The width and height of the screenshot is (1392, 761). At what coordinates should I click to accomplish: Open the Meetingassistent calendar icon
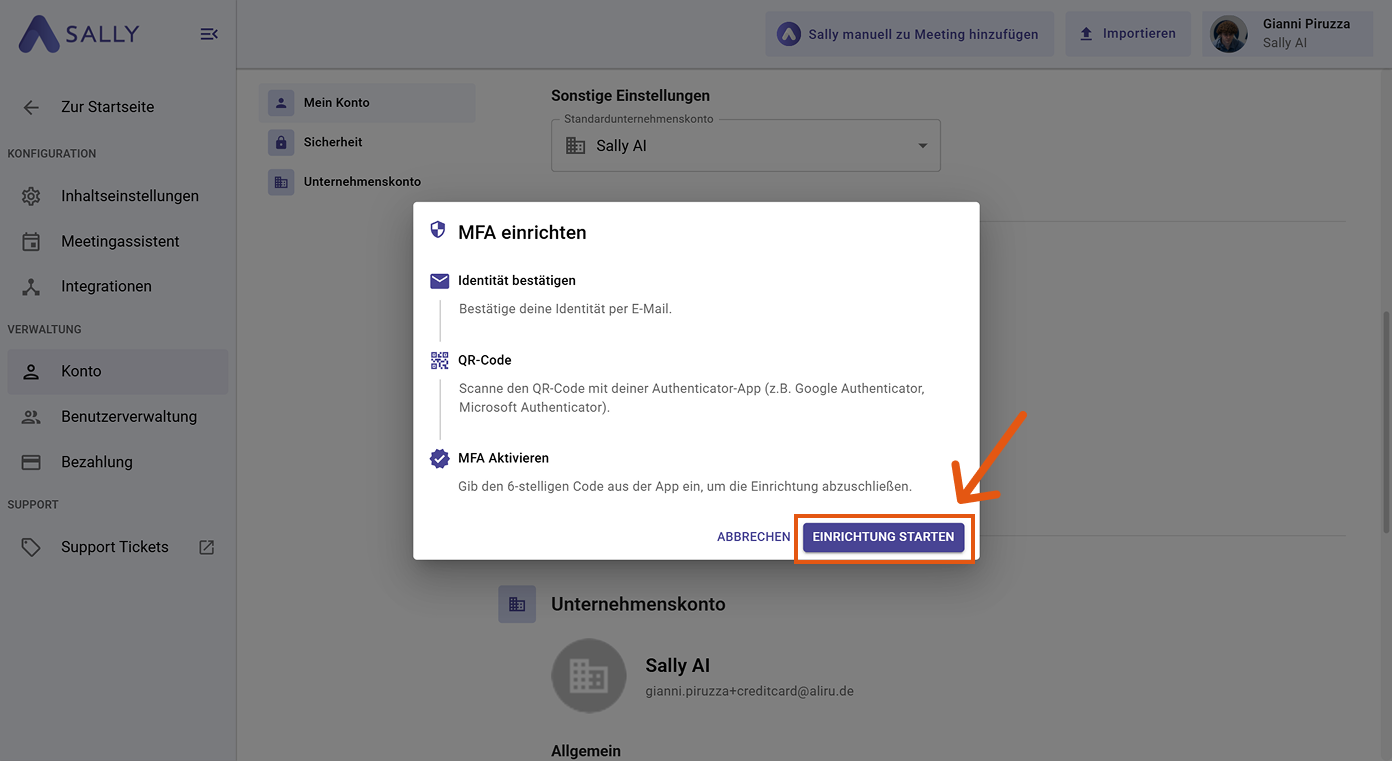[x=29, y=240]
